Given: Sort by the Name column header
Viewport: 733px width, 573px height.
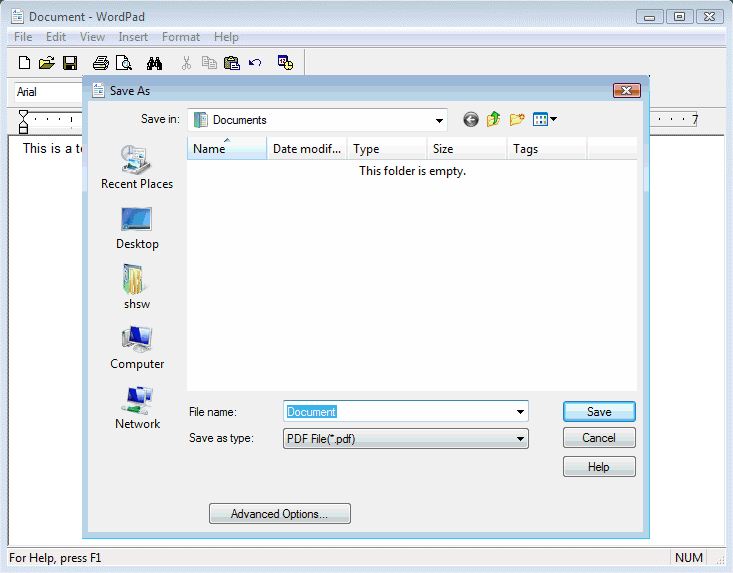Looking at the screenshot, I should point(227,149).
